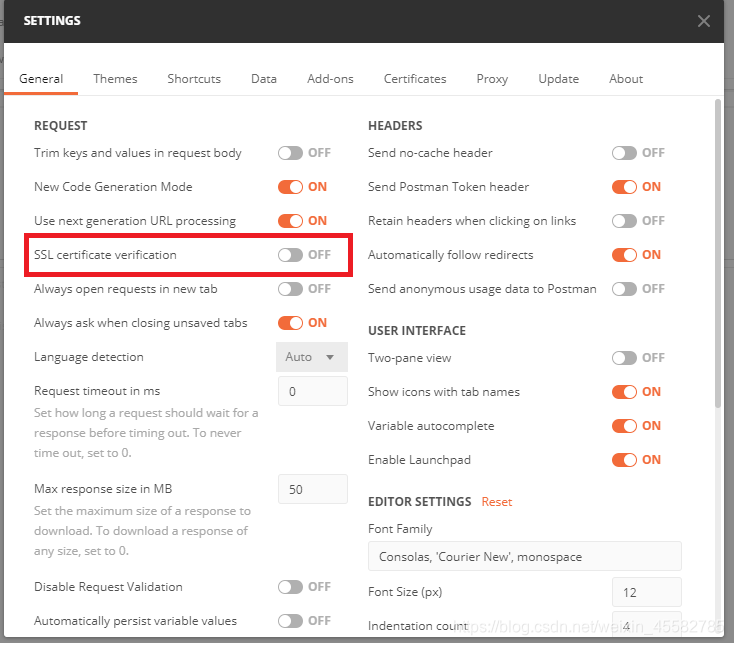Click the Font Family label

400,529
